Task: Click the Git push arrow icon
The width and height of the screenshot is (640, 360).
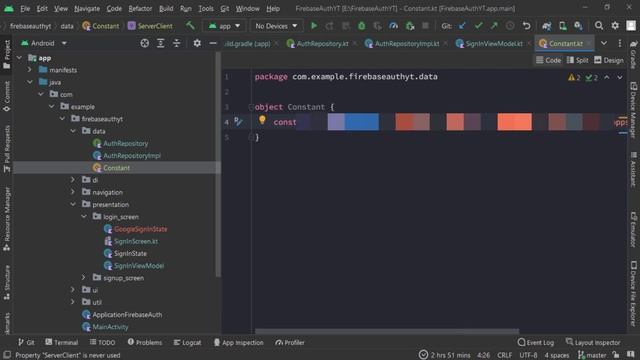Action: pyautogui.click(x=494, y=26)
